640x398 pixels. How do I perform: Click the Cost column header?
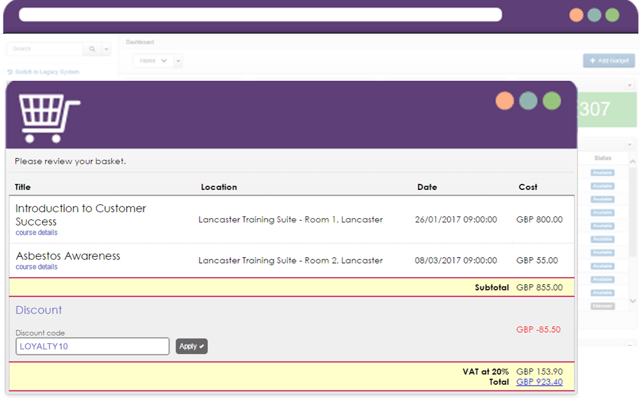click(528, 187)
